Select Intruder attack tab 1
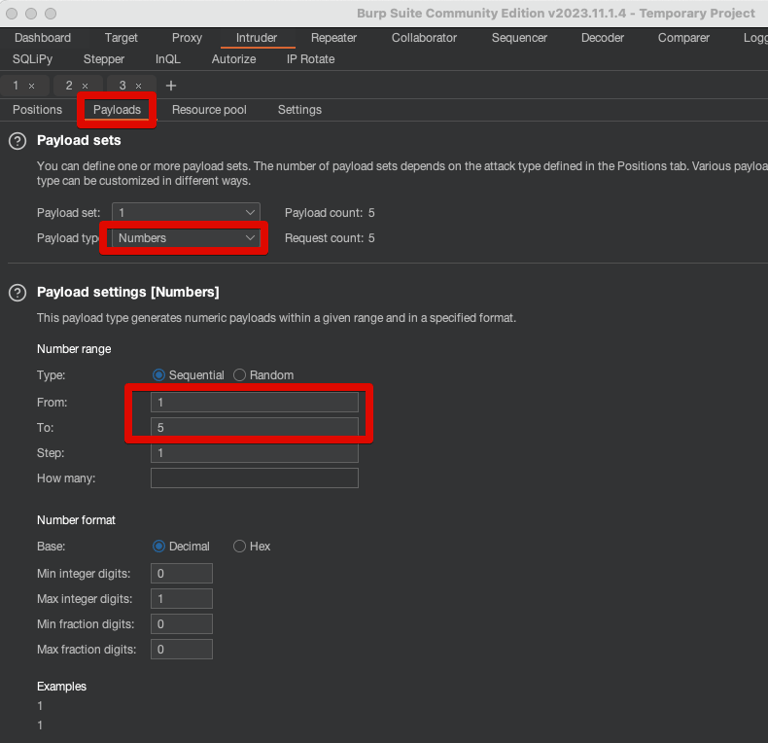The width and height of the screenshot is (768, 743). pos(16,86)
